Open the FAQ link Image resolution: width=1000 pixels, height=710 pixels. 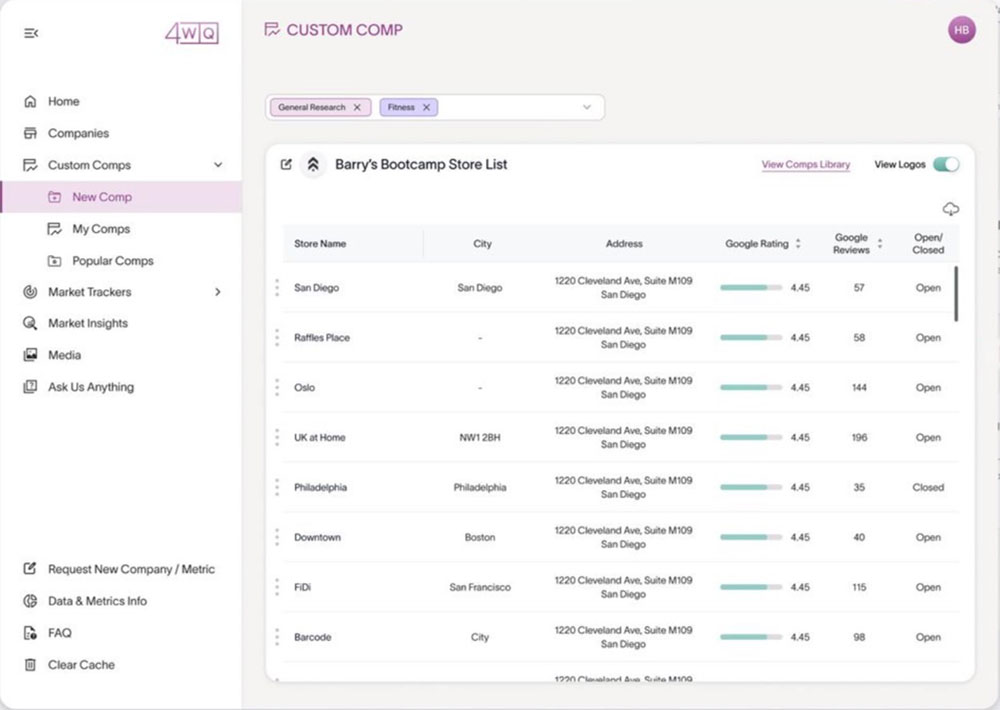(60, 633)
